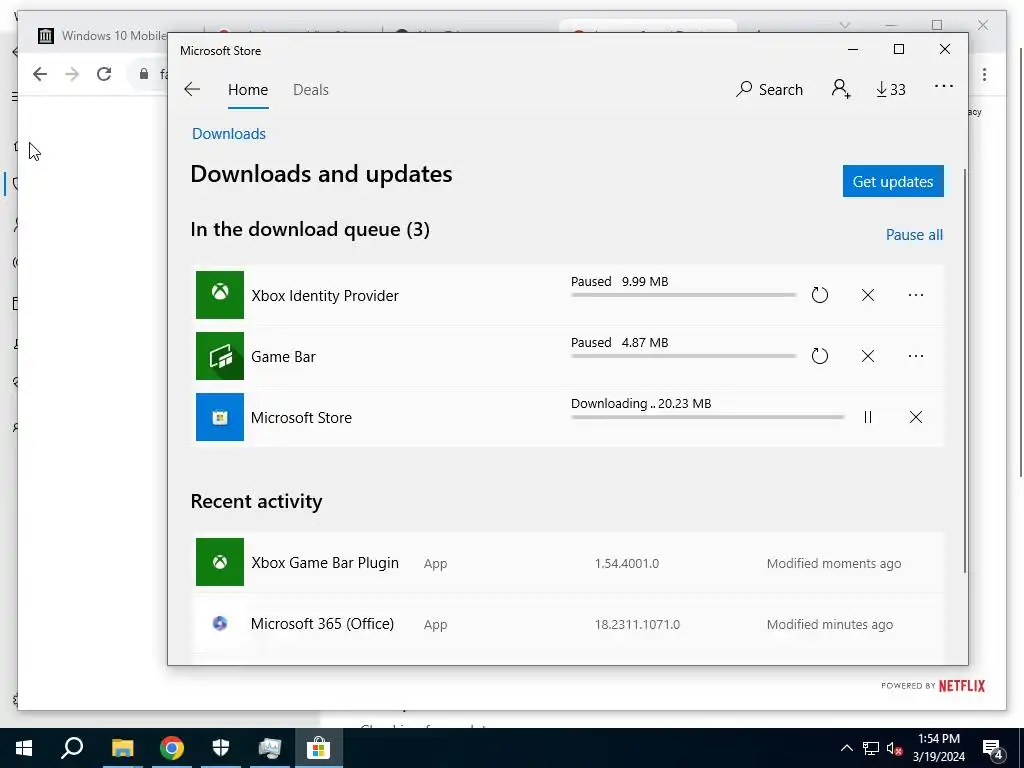Click the Microsoft Store download progress bar
The height and width of the screenshot is (768, 1024).
(x=707, y=417)
